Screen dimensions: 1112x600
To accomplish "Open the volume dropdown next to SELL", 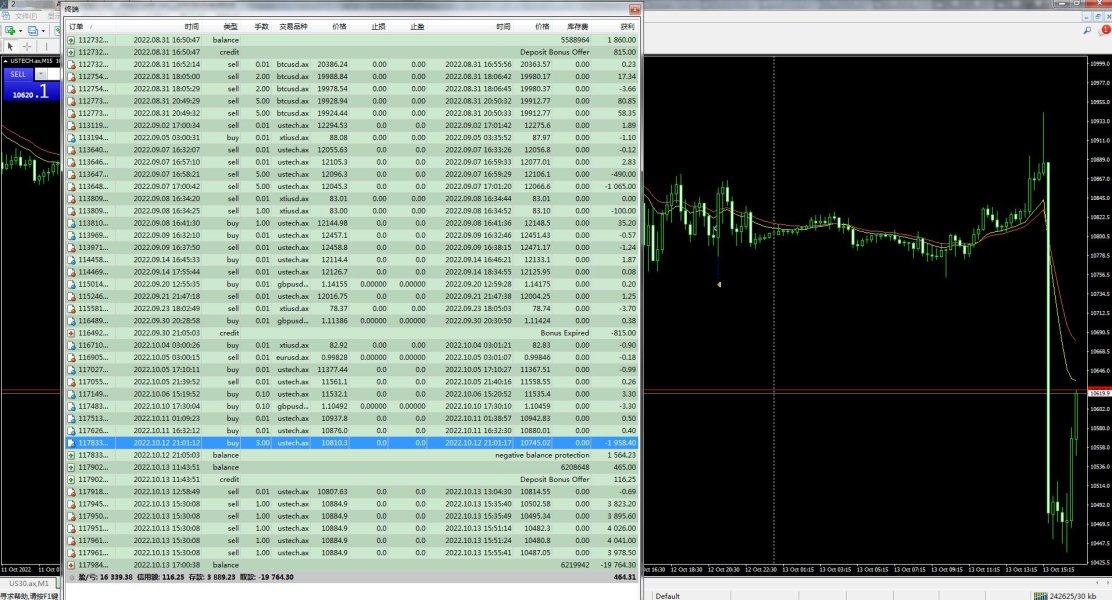I will coord(40,74).
